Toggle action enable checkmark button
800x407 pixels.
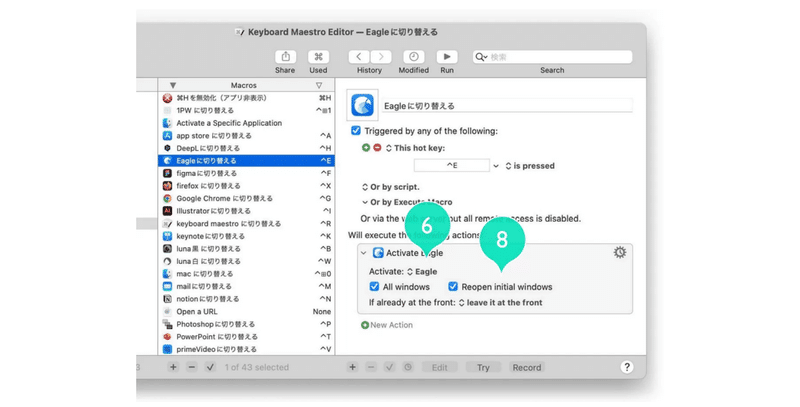click(389, 367)
